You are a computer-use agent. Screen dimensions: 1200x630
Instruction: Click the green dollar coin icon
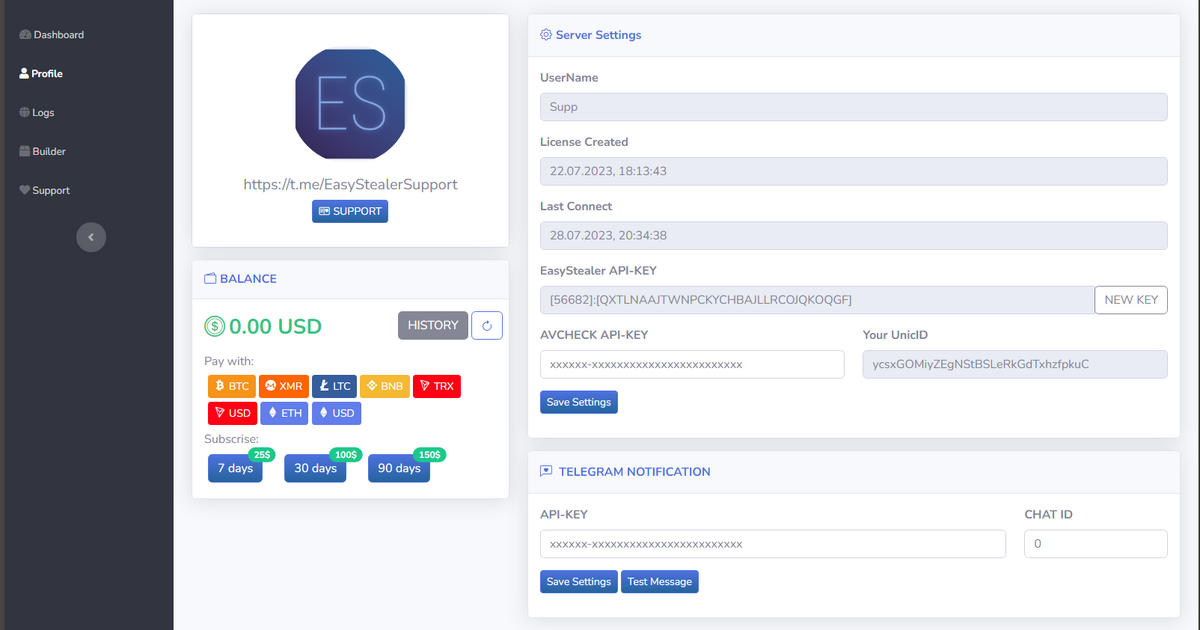214,326
